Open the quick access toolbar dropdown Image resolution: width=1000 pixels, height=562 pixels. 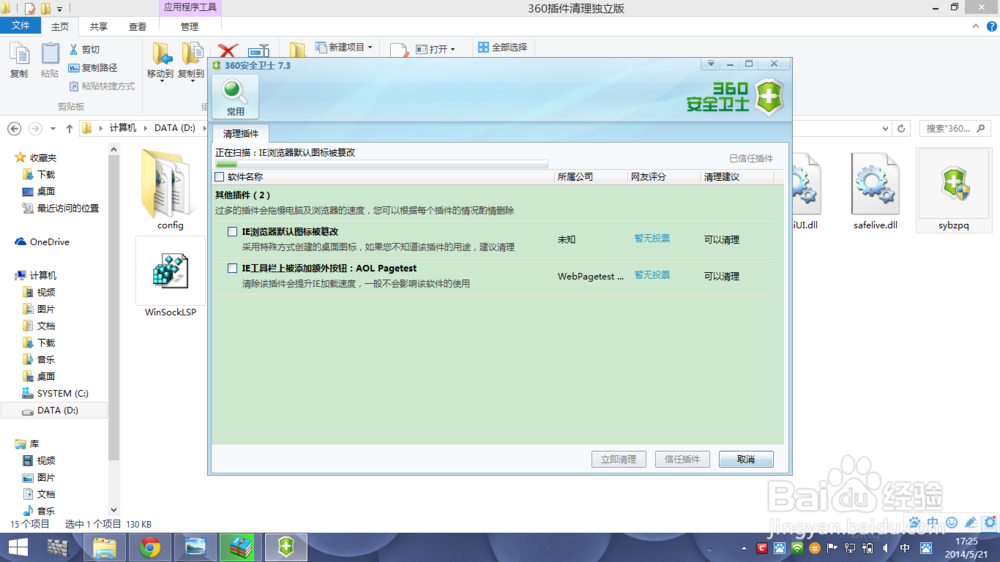click(x=60, y=9)
